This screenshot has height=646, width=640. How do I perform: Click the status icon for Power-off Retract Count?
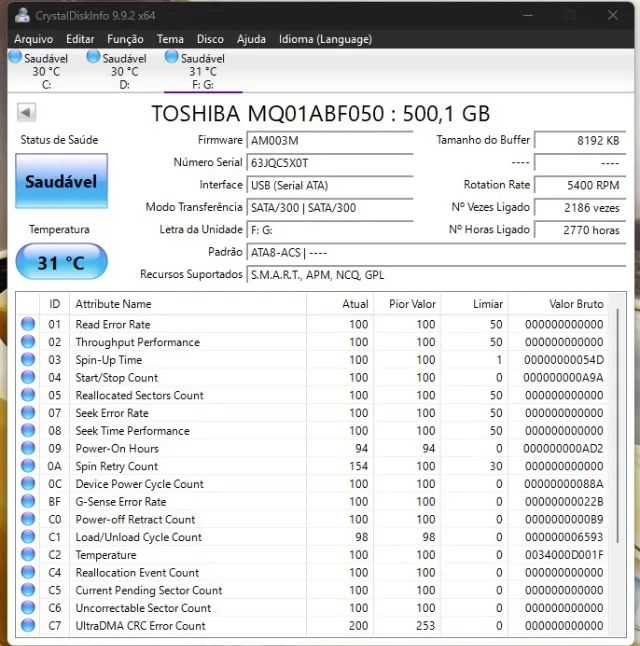28,519
